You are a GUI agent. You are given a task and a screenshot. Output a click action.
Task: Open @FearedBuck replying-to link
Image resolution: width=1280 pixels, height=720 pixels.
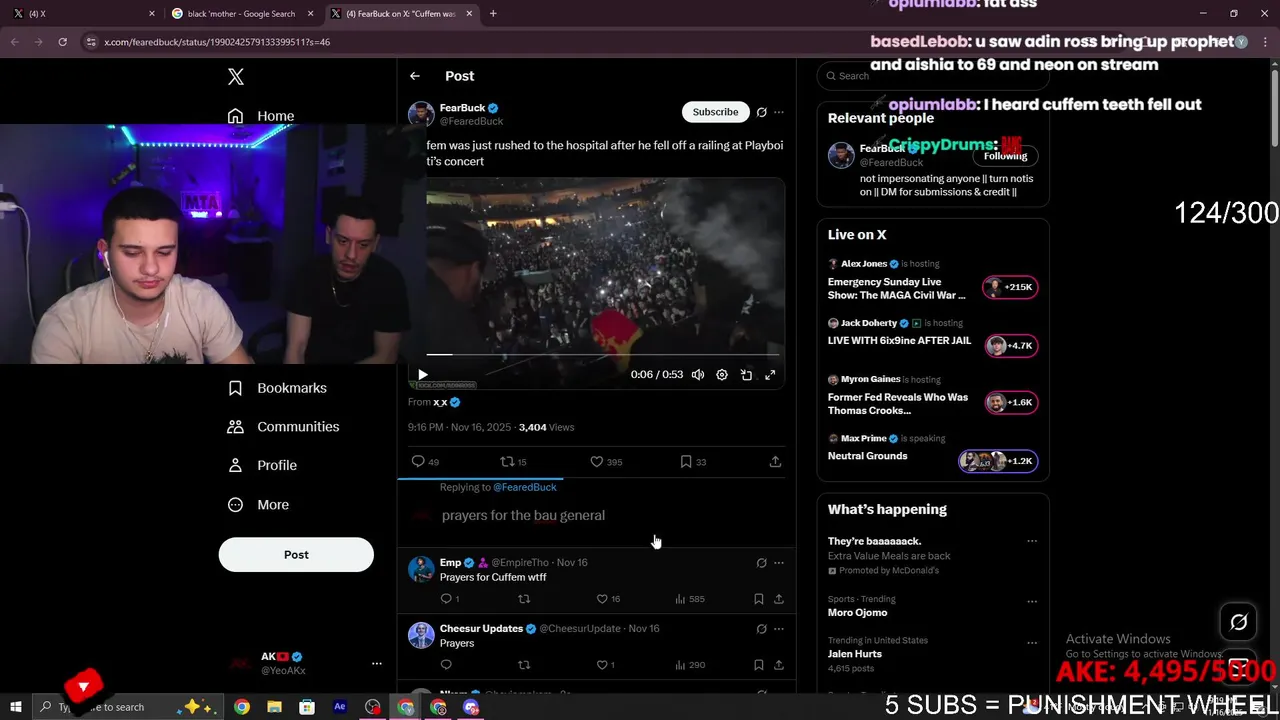[525, 487]
